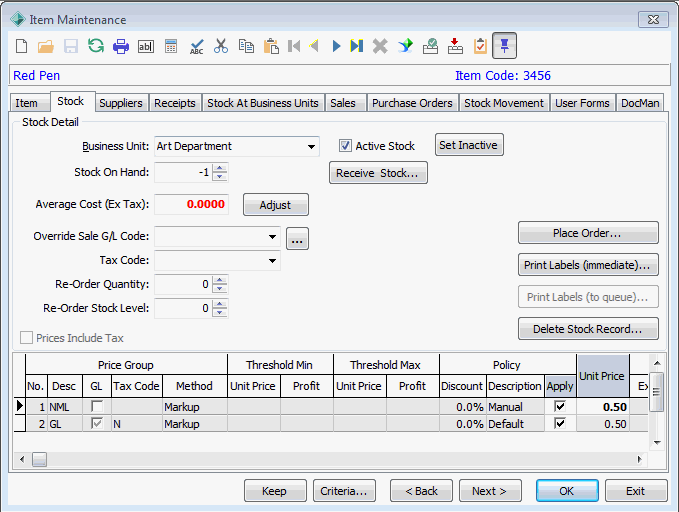This screenshot has height=512, width=679.
Task: Toggle Apply checkbox for Manual policy row
Action: [560, 406]
